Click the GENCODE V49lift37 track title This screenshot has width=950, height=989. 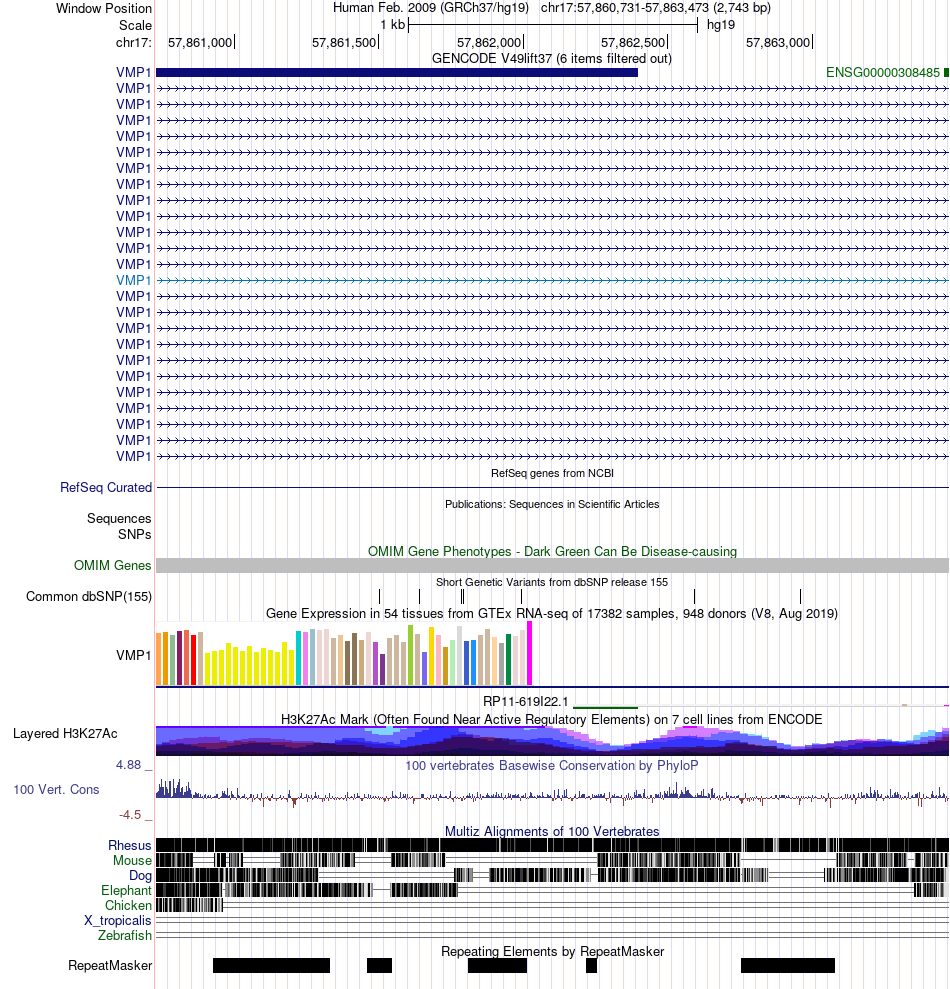click(551, 59)
